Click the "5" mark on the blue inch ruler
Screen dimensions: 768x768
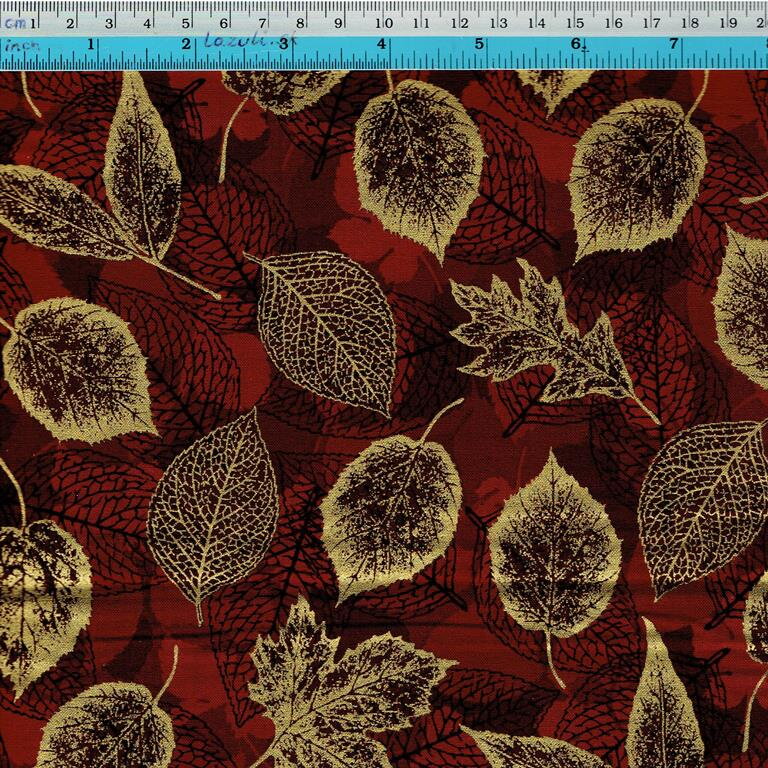click(479, 44)
